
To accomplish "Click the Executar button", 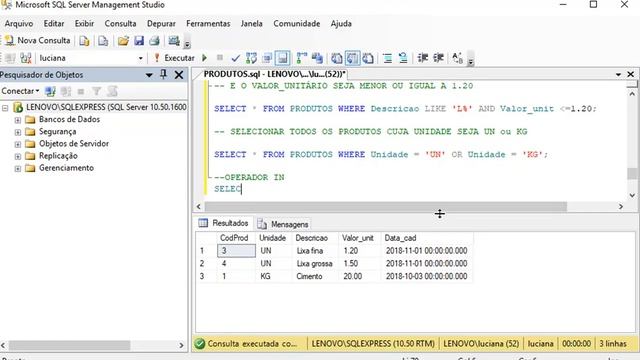I will [x=174, y=58].
